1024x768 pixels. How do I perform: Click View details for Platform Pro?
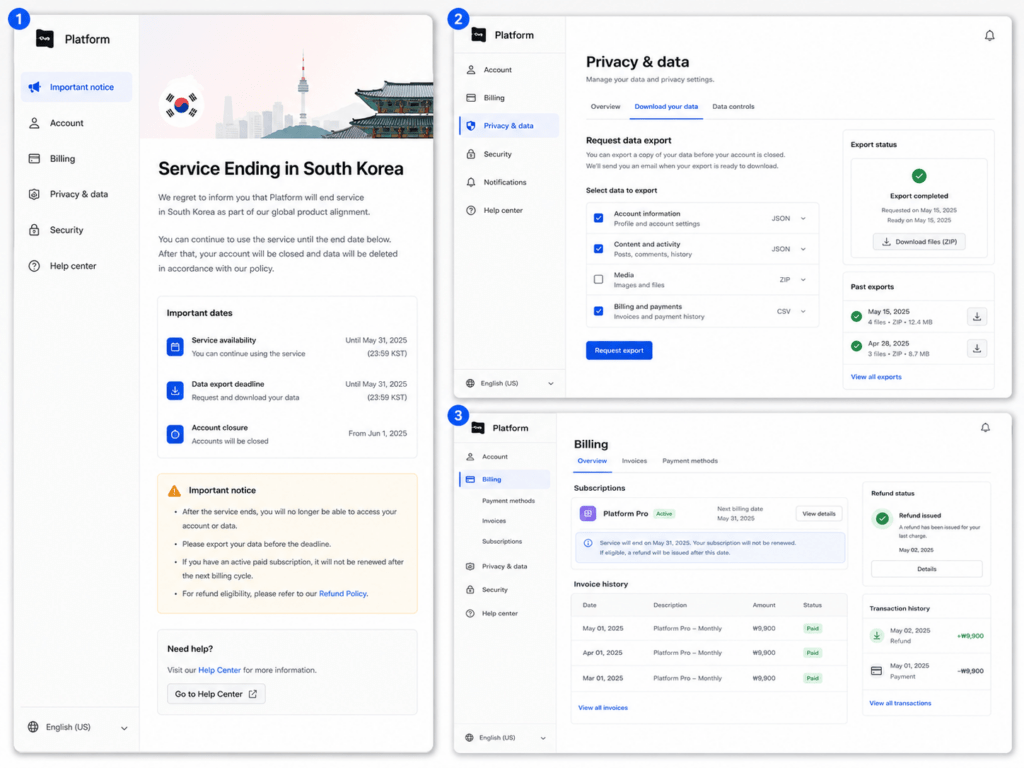(x=818, y=514)
